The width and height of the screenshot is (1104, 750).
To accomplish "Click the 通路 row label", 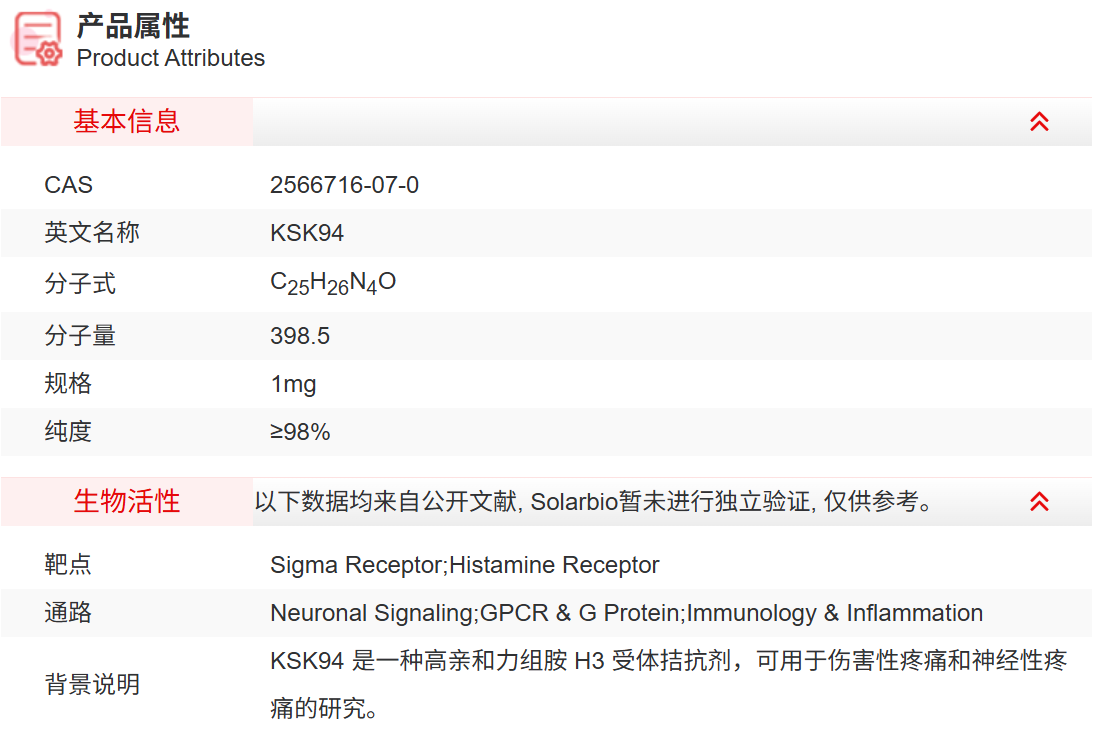I will click(68, 613).
